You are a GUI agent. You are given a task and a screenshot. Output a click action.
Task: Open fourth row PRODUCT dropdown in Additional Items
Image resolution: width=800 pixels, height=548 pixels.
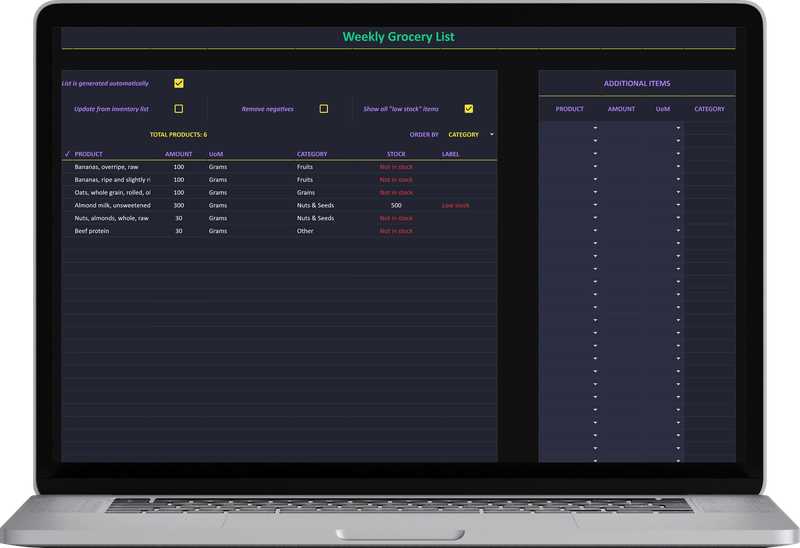[595, 166]
